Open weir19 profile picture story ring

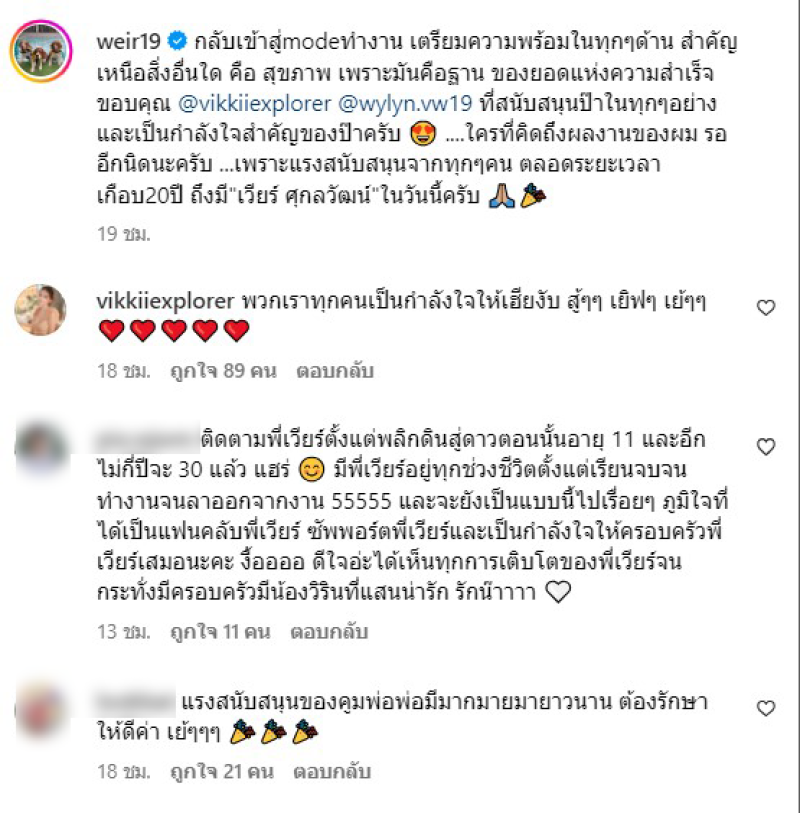(x=41, y=51)
